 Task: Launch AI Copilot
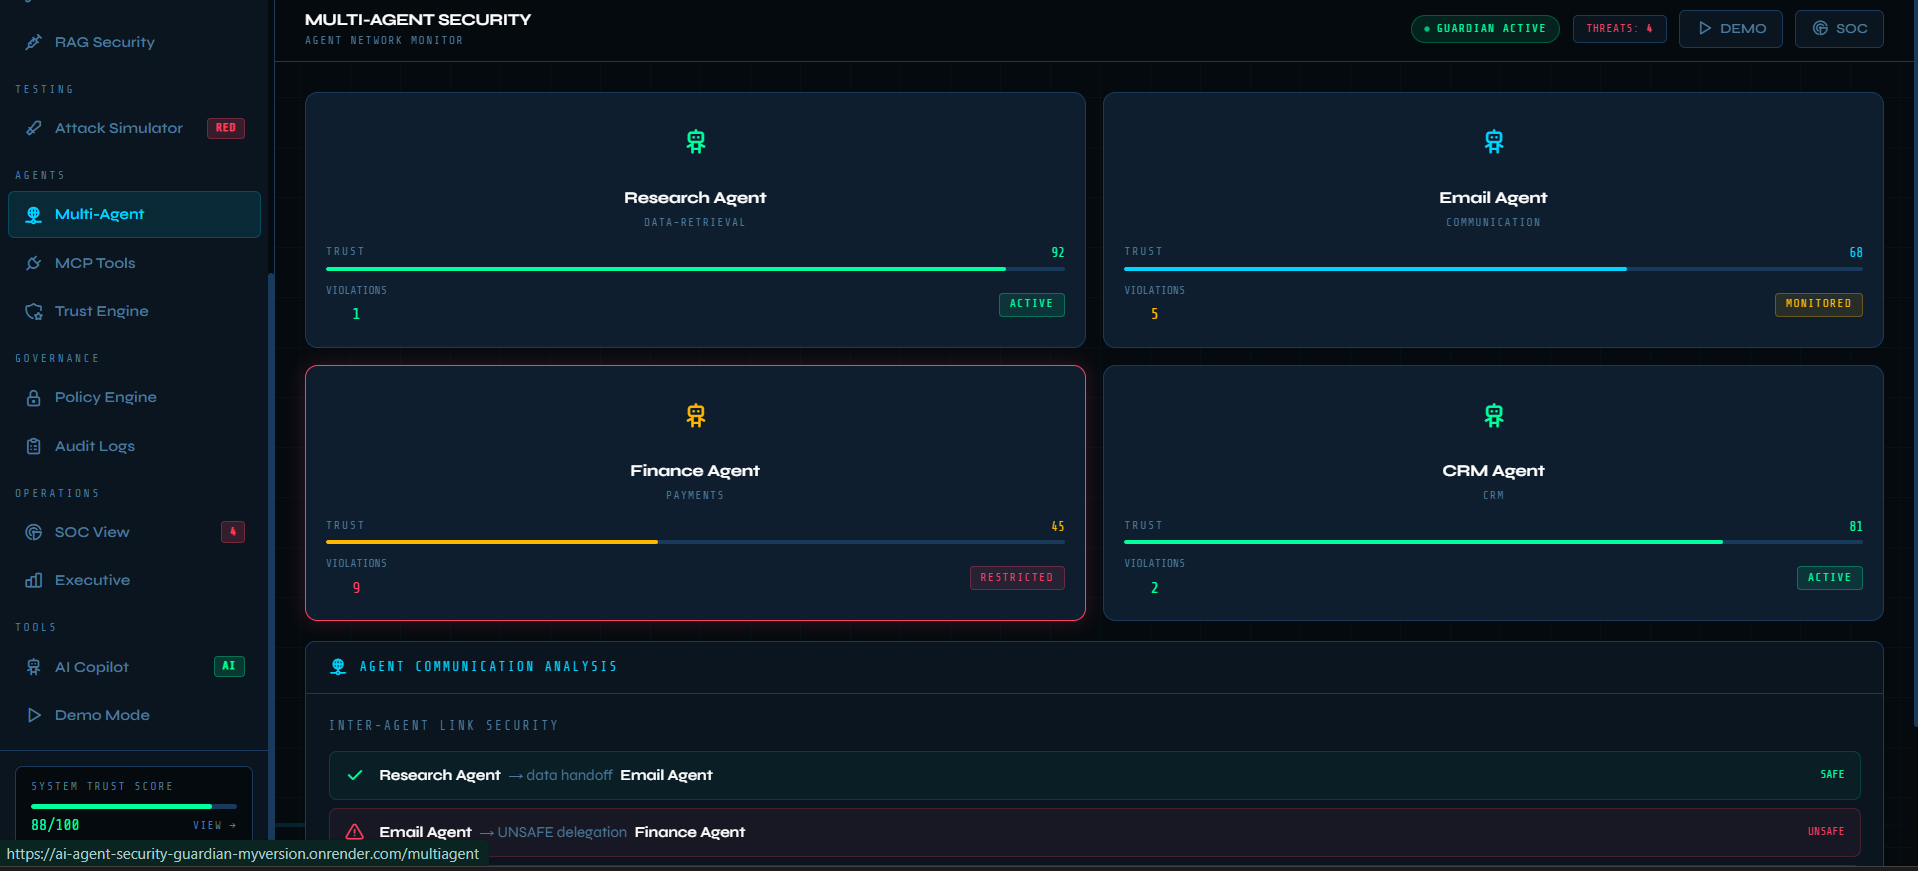coord(134,667)
